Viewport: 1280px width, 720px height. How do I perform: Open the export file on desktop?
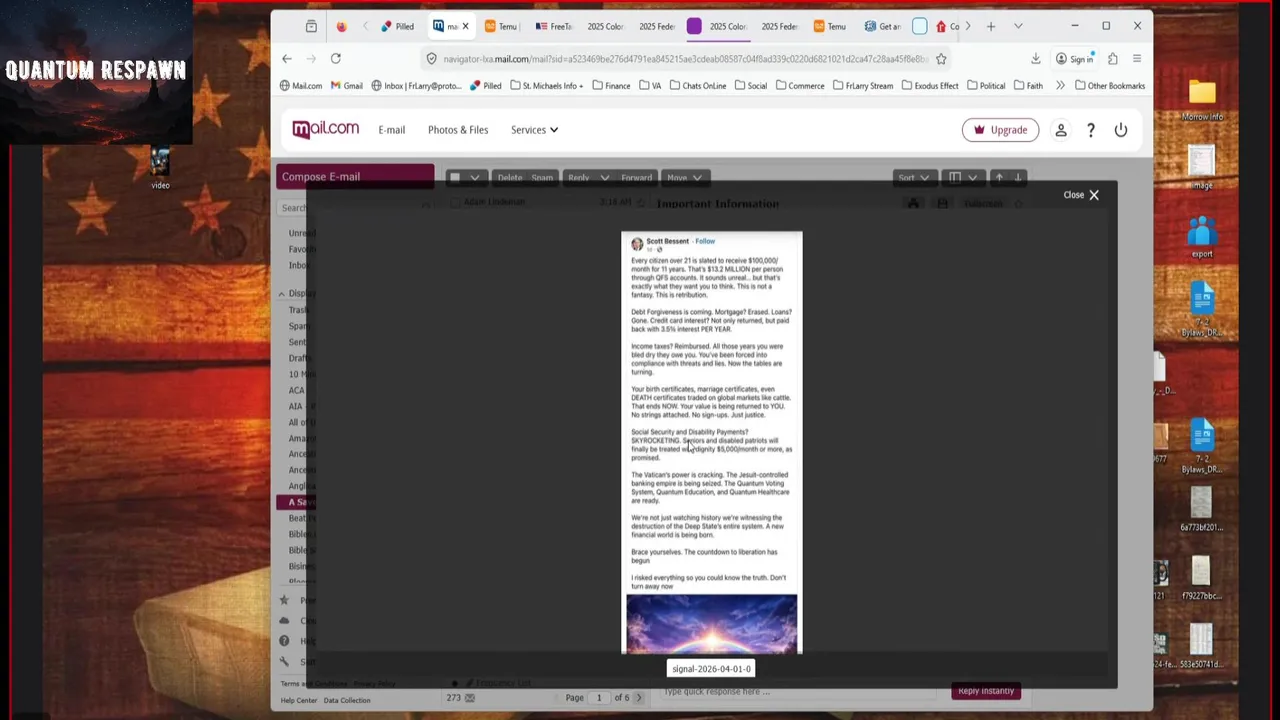(1202, 236)
